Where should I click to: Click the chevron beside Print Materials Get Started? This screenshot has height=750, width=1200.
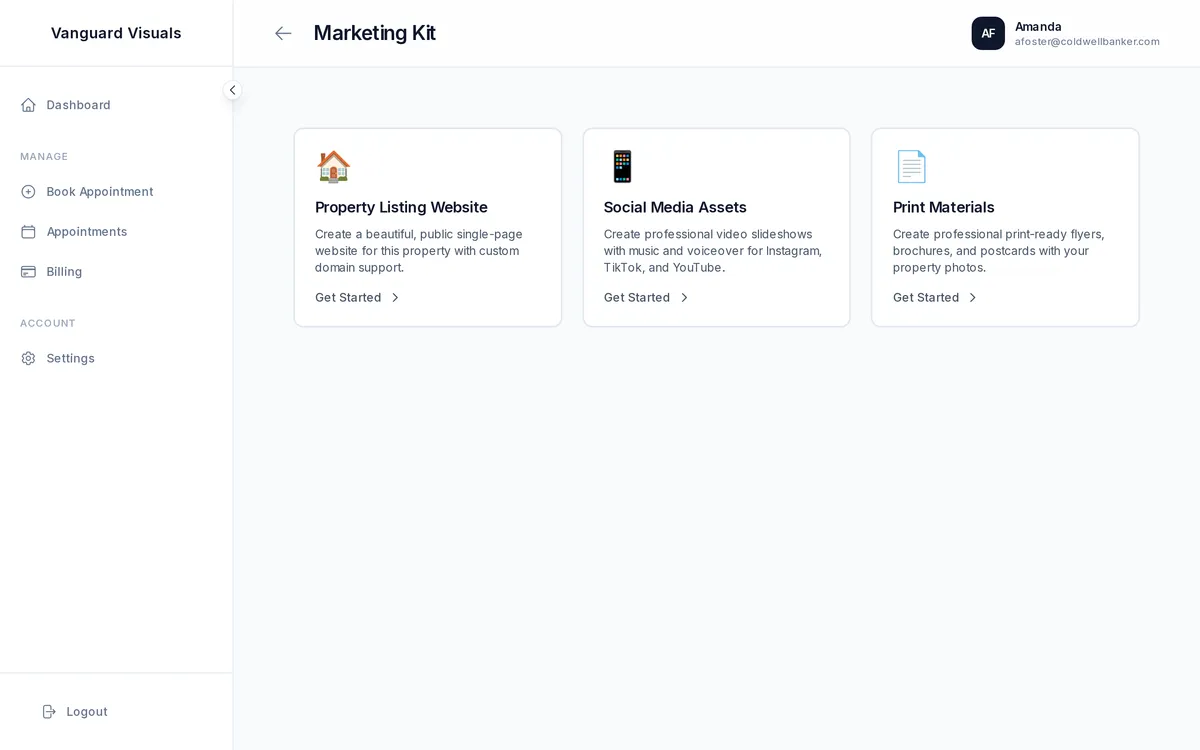972,297
